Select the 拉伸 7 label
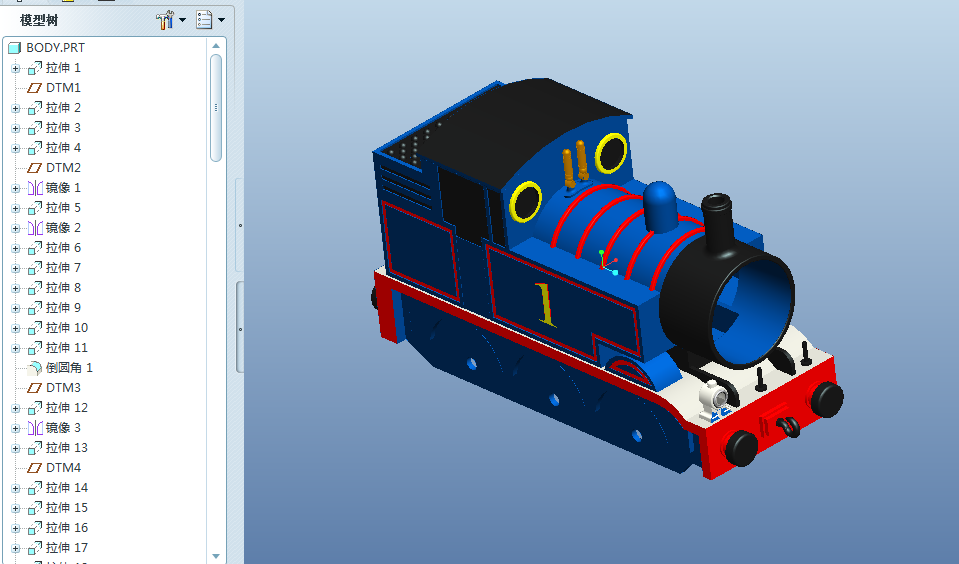The height and width of the screenshot is (564, 959). point(63,268)
